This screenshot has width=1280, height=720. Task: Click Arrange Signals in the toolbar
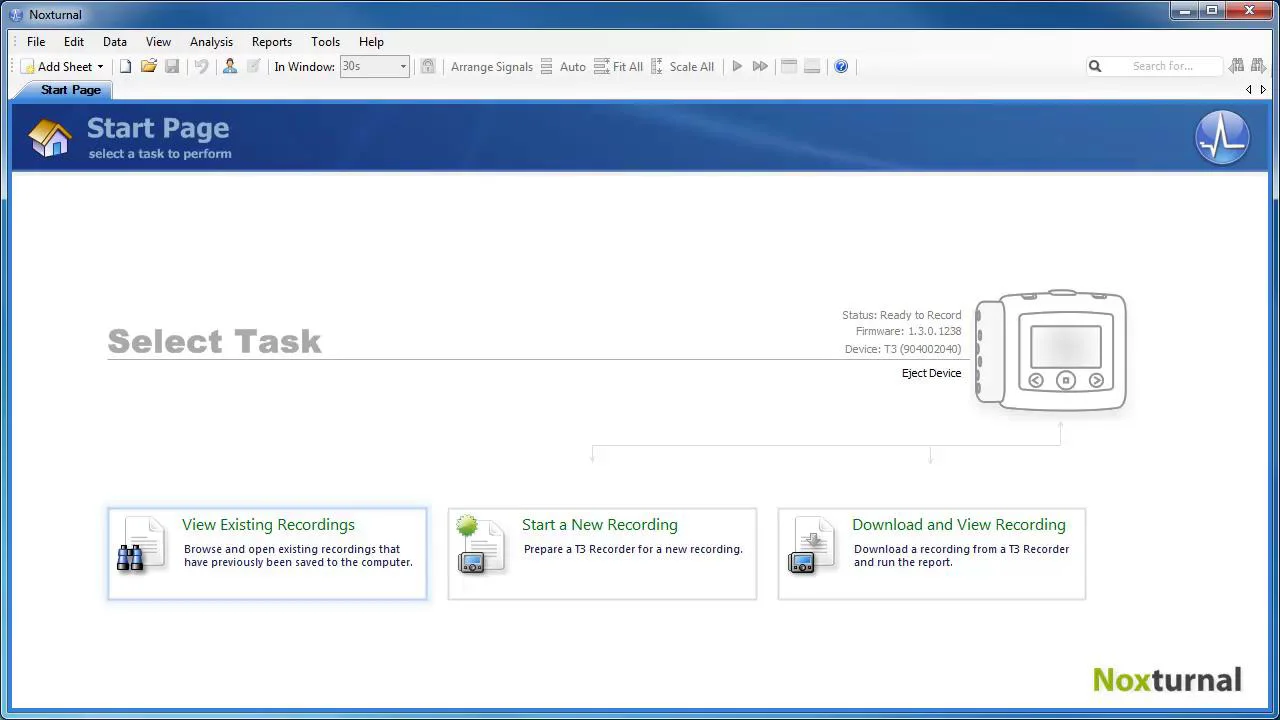click(x=492, y=67)
